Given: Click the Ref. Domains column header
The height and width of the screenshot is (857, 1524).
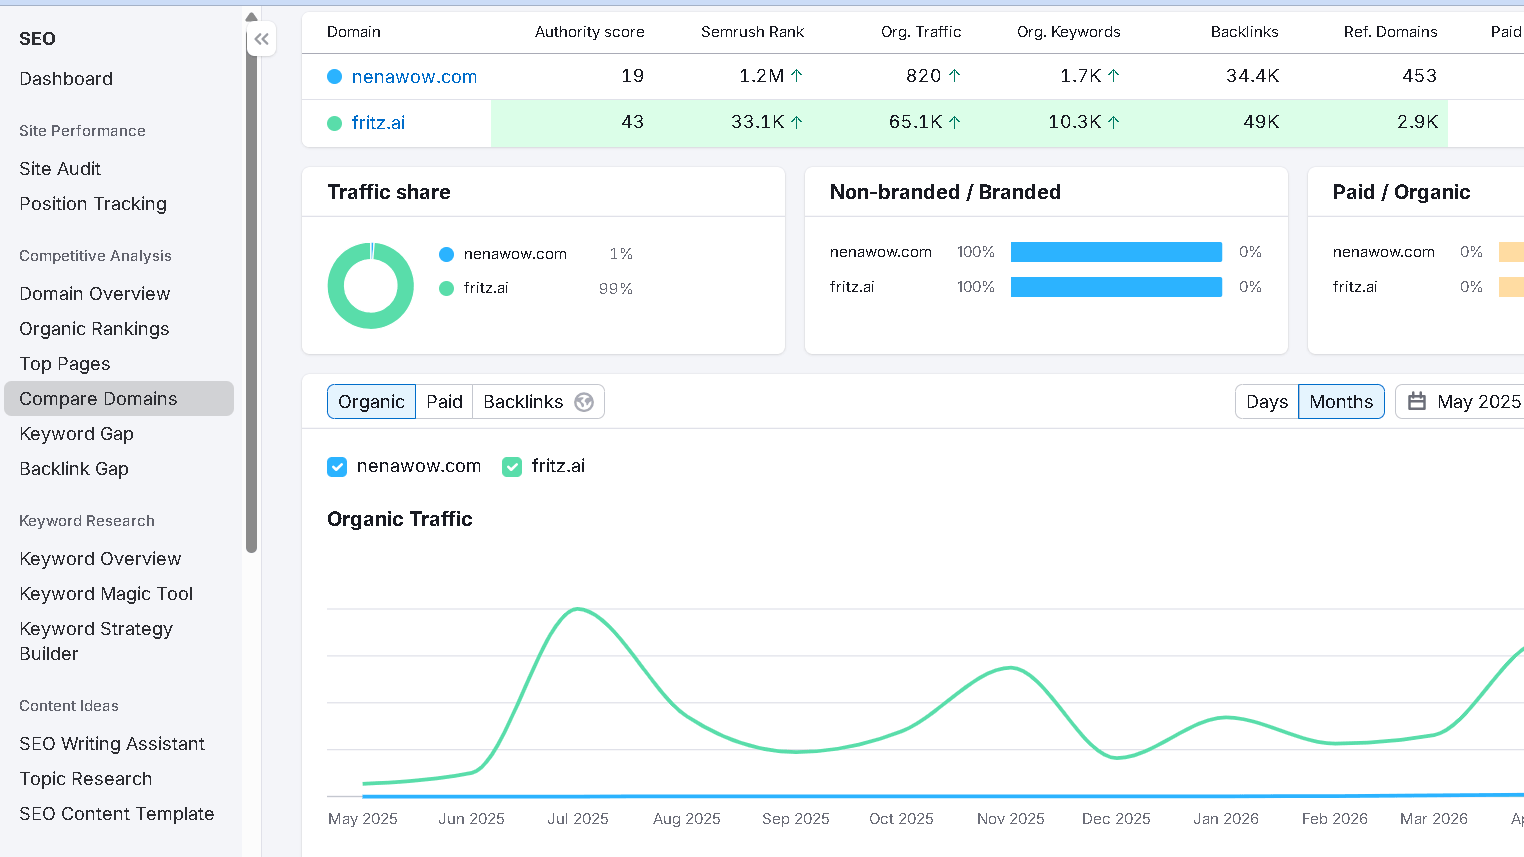Looking at the screenshot, I should (1390, 32).
